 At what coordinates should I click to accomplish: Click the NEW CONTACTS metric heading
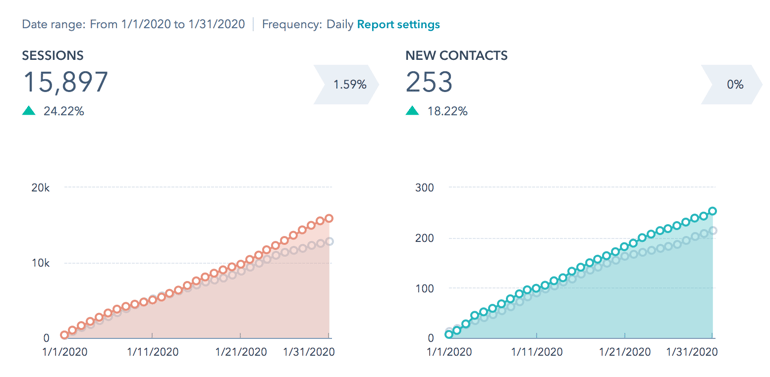456,55
